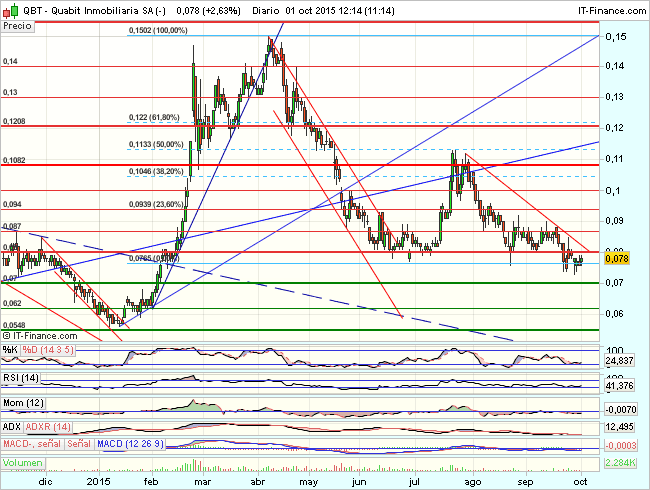
Task: Click the '2015' year marker on time axis
Action: [x=99, y=482]
